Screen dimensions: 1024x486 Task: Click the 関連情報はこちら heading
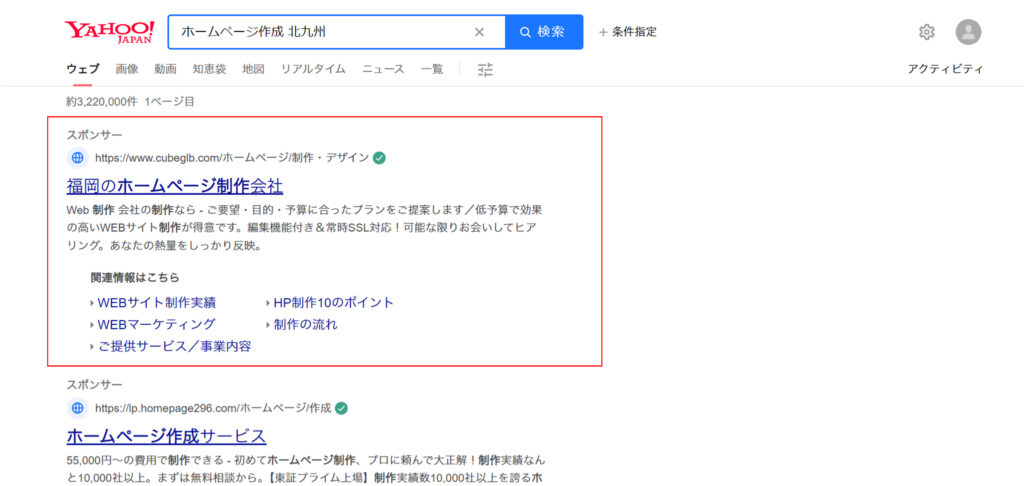[135, 277]
